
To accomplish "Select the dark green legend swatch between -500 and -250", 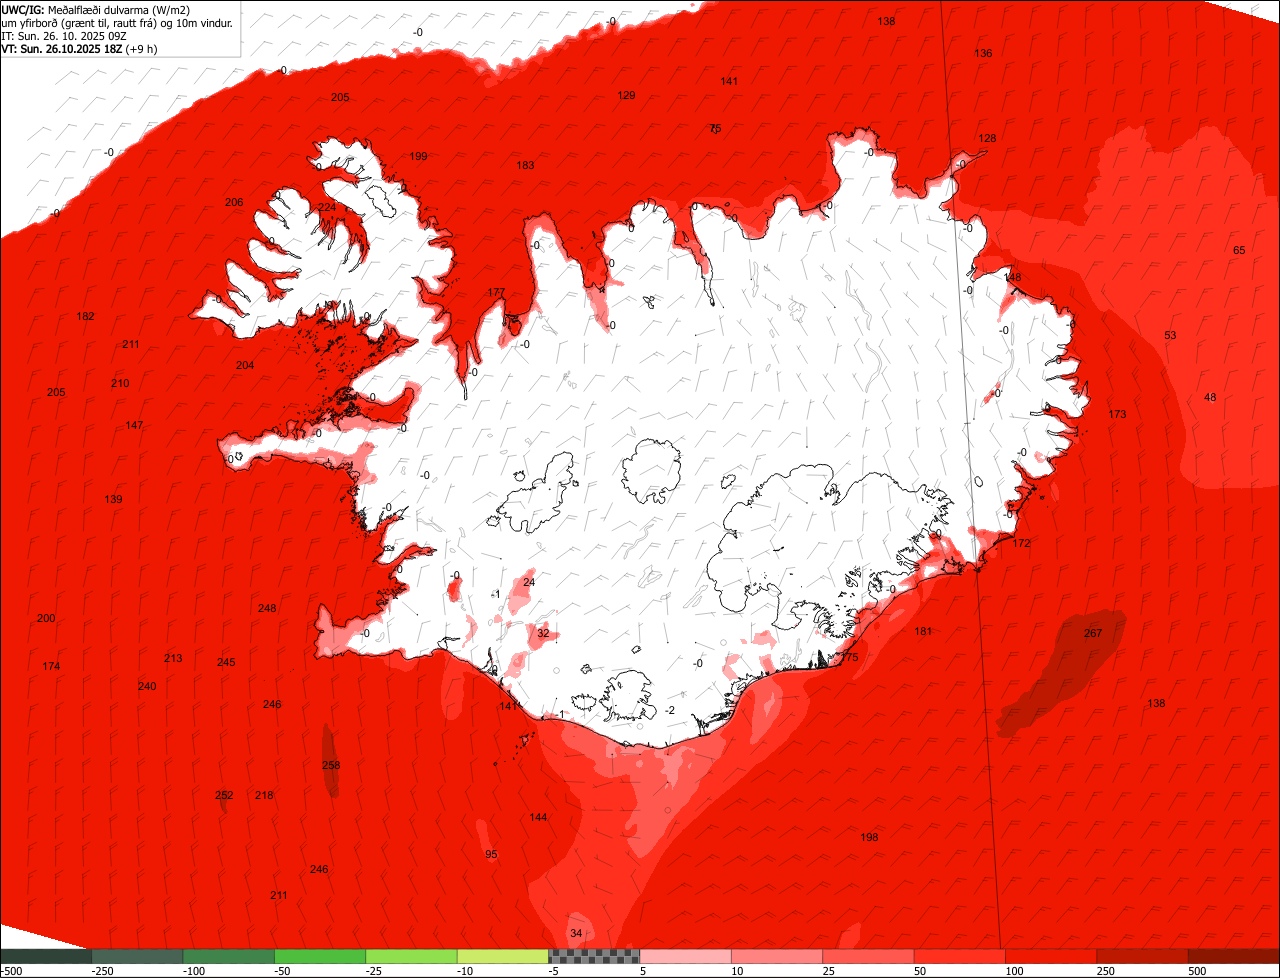I will [45, 956].
